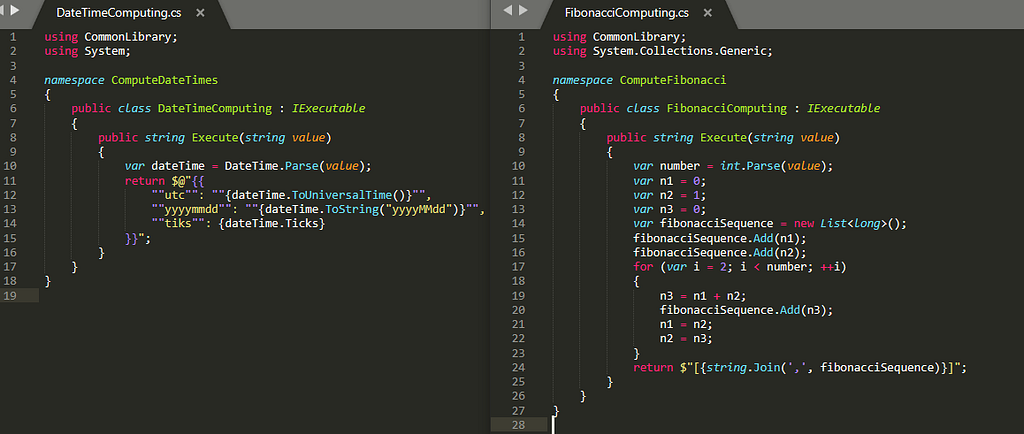1024x434 pixels.
Task: Click the 'for' keyword on line 17
Action: (643, 267)
